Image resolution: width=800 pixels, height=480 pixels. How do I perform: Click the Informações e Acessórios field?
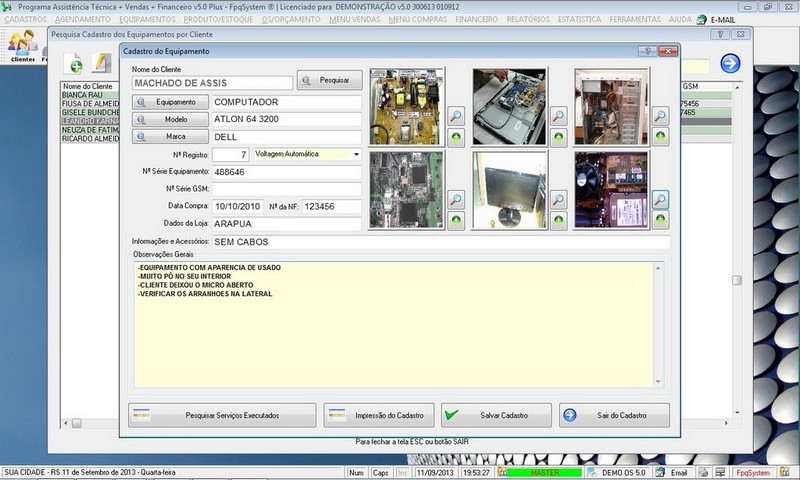click(441, 242)
